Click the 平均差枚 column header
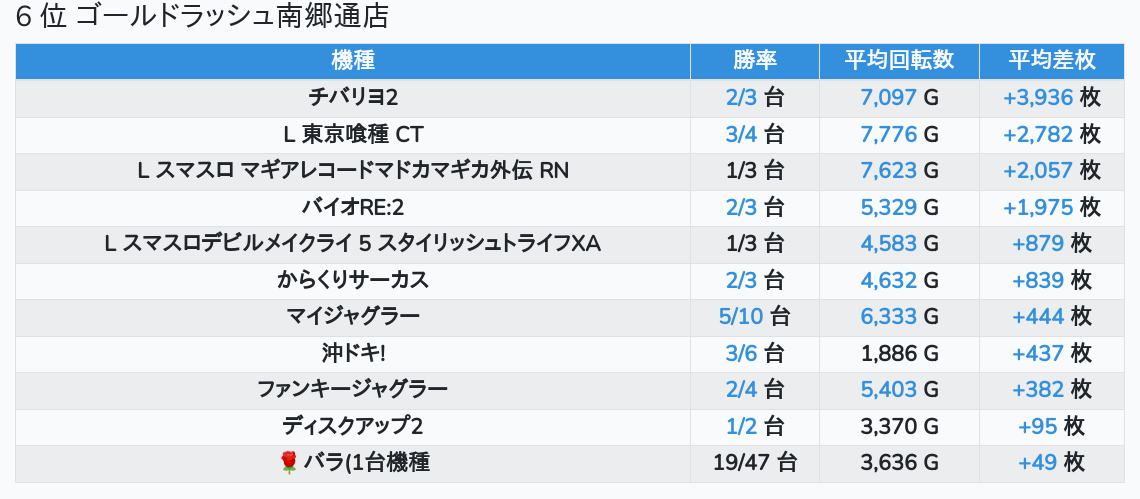 (1051, 60)
